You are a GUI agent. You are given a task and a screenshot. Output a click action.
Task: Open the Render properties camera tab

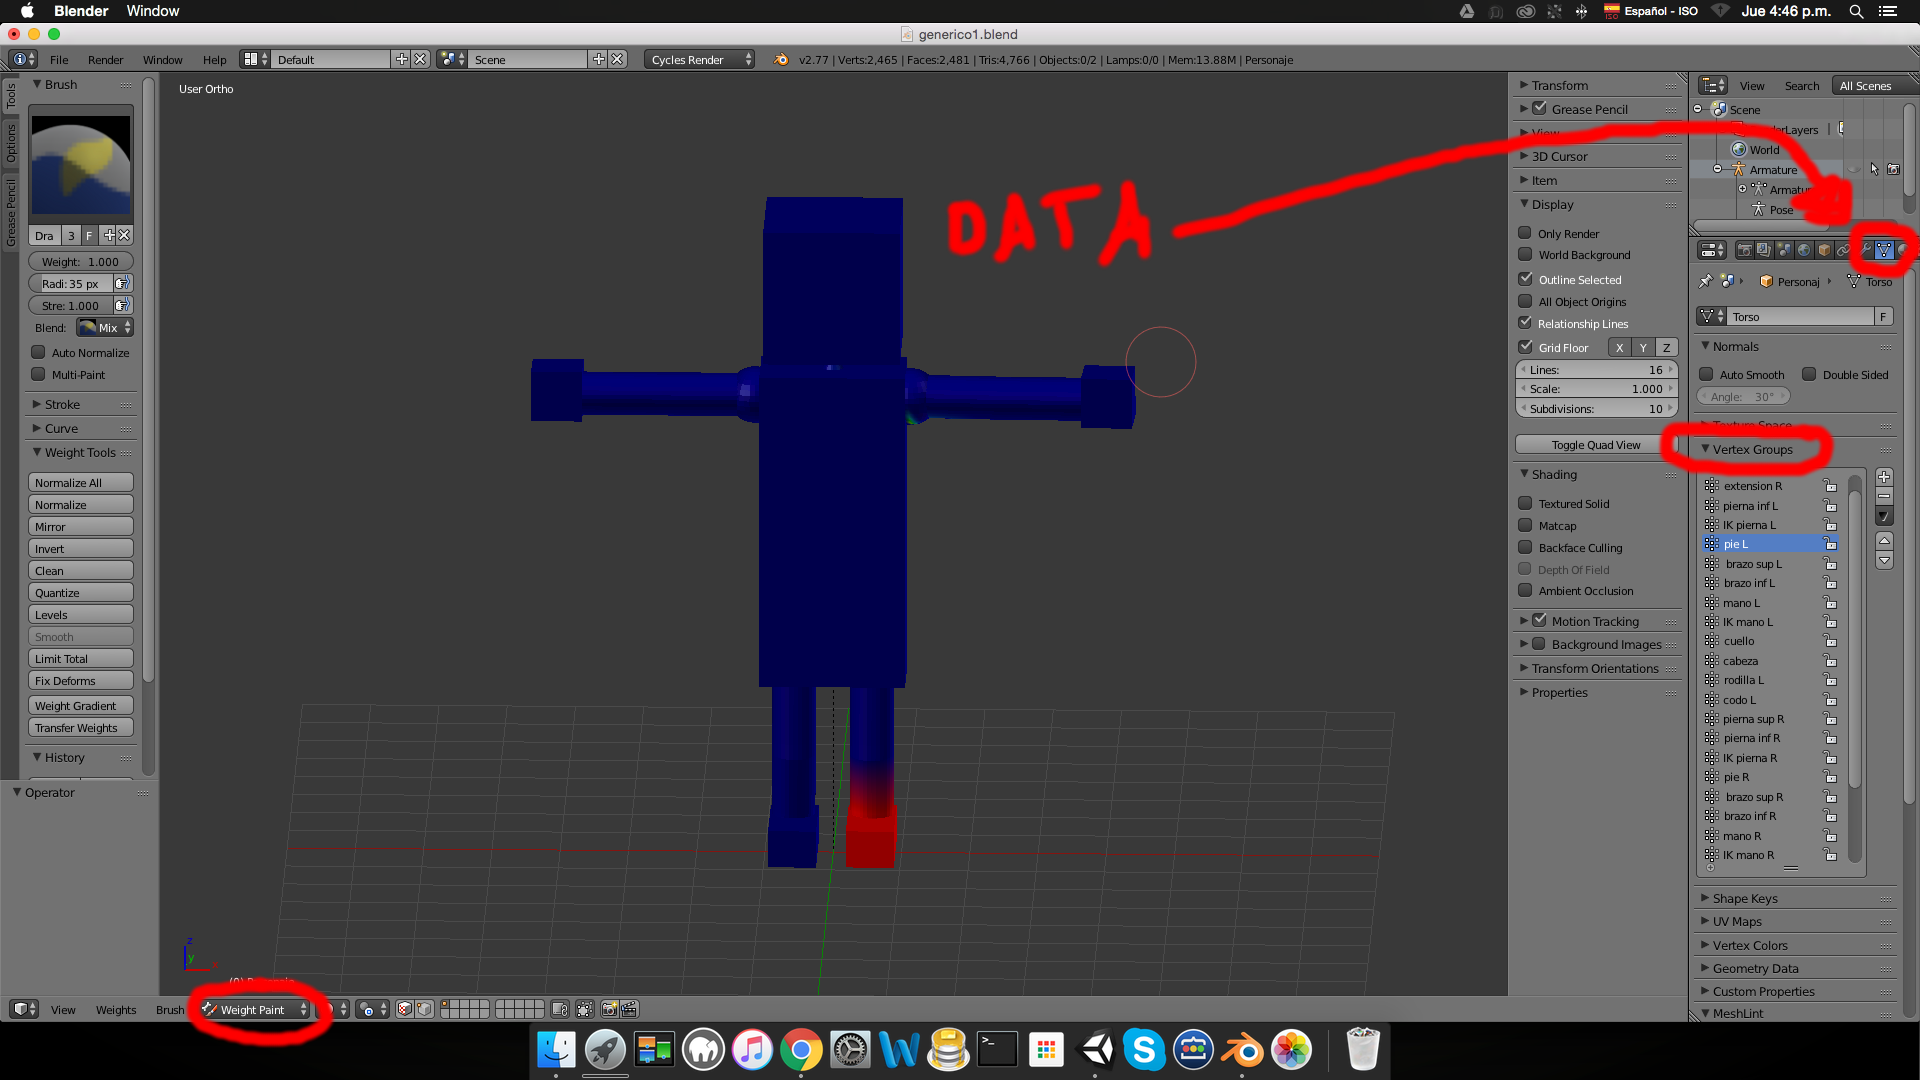(x=1745, y=250)
